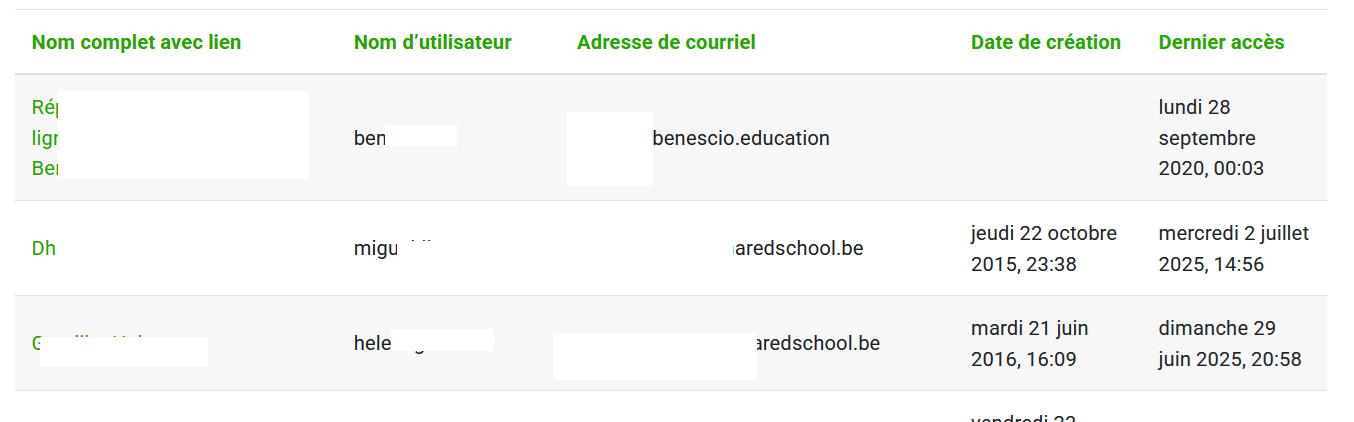Screen dimensions: 1354x422
Task: Click creation date "jeudi 22 octobre 2015, 23:38"
Action: click(1043, 248)
